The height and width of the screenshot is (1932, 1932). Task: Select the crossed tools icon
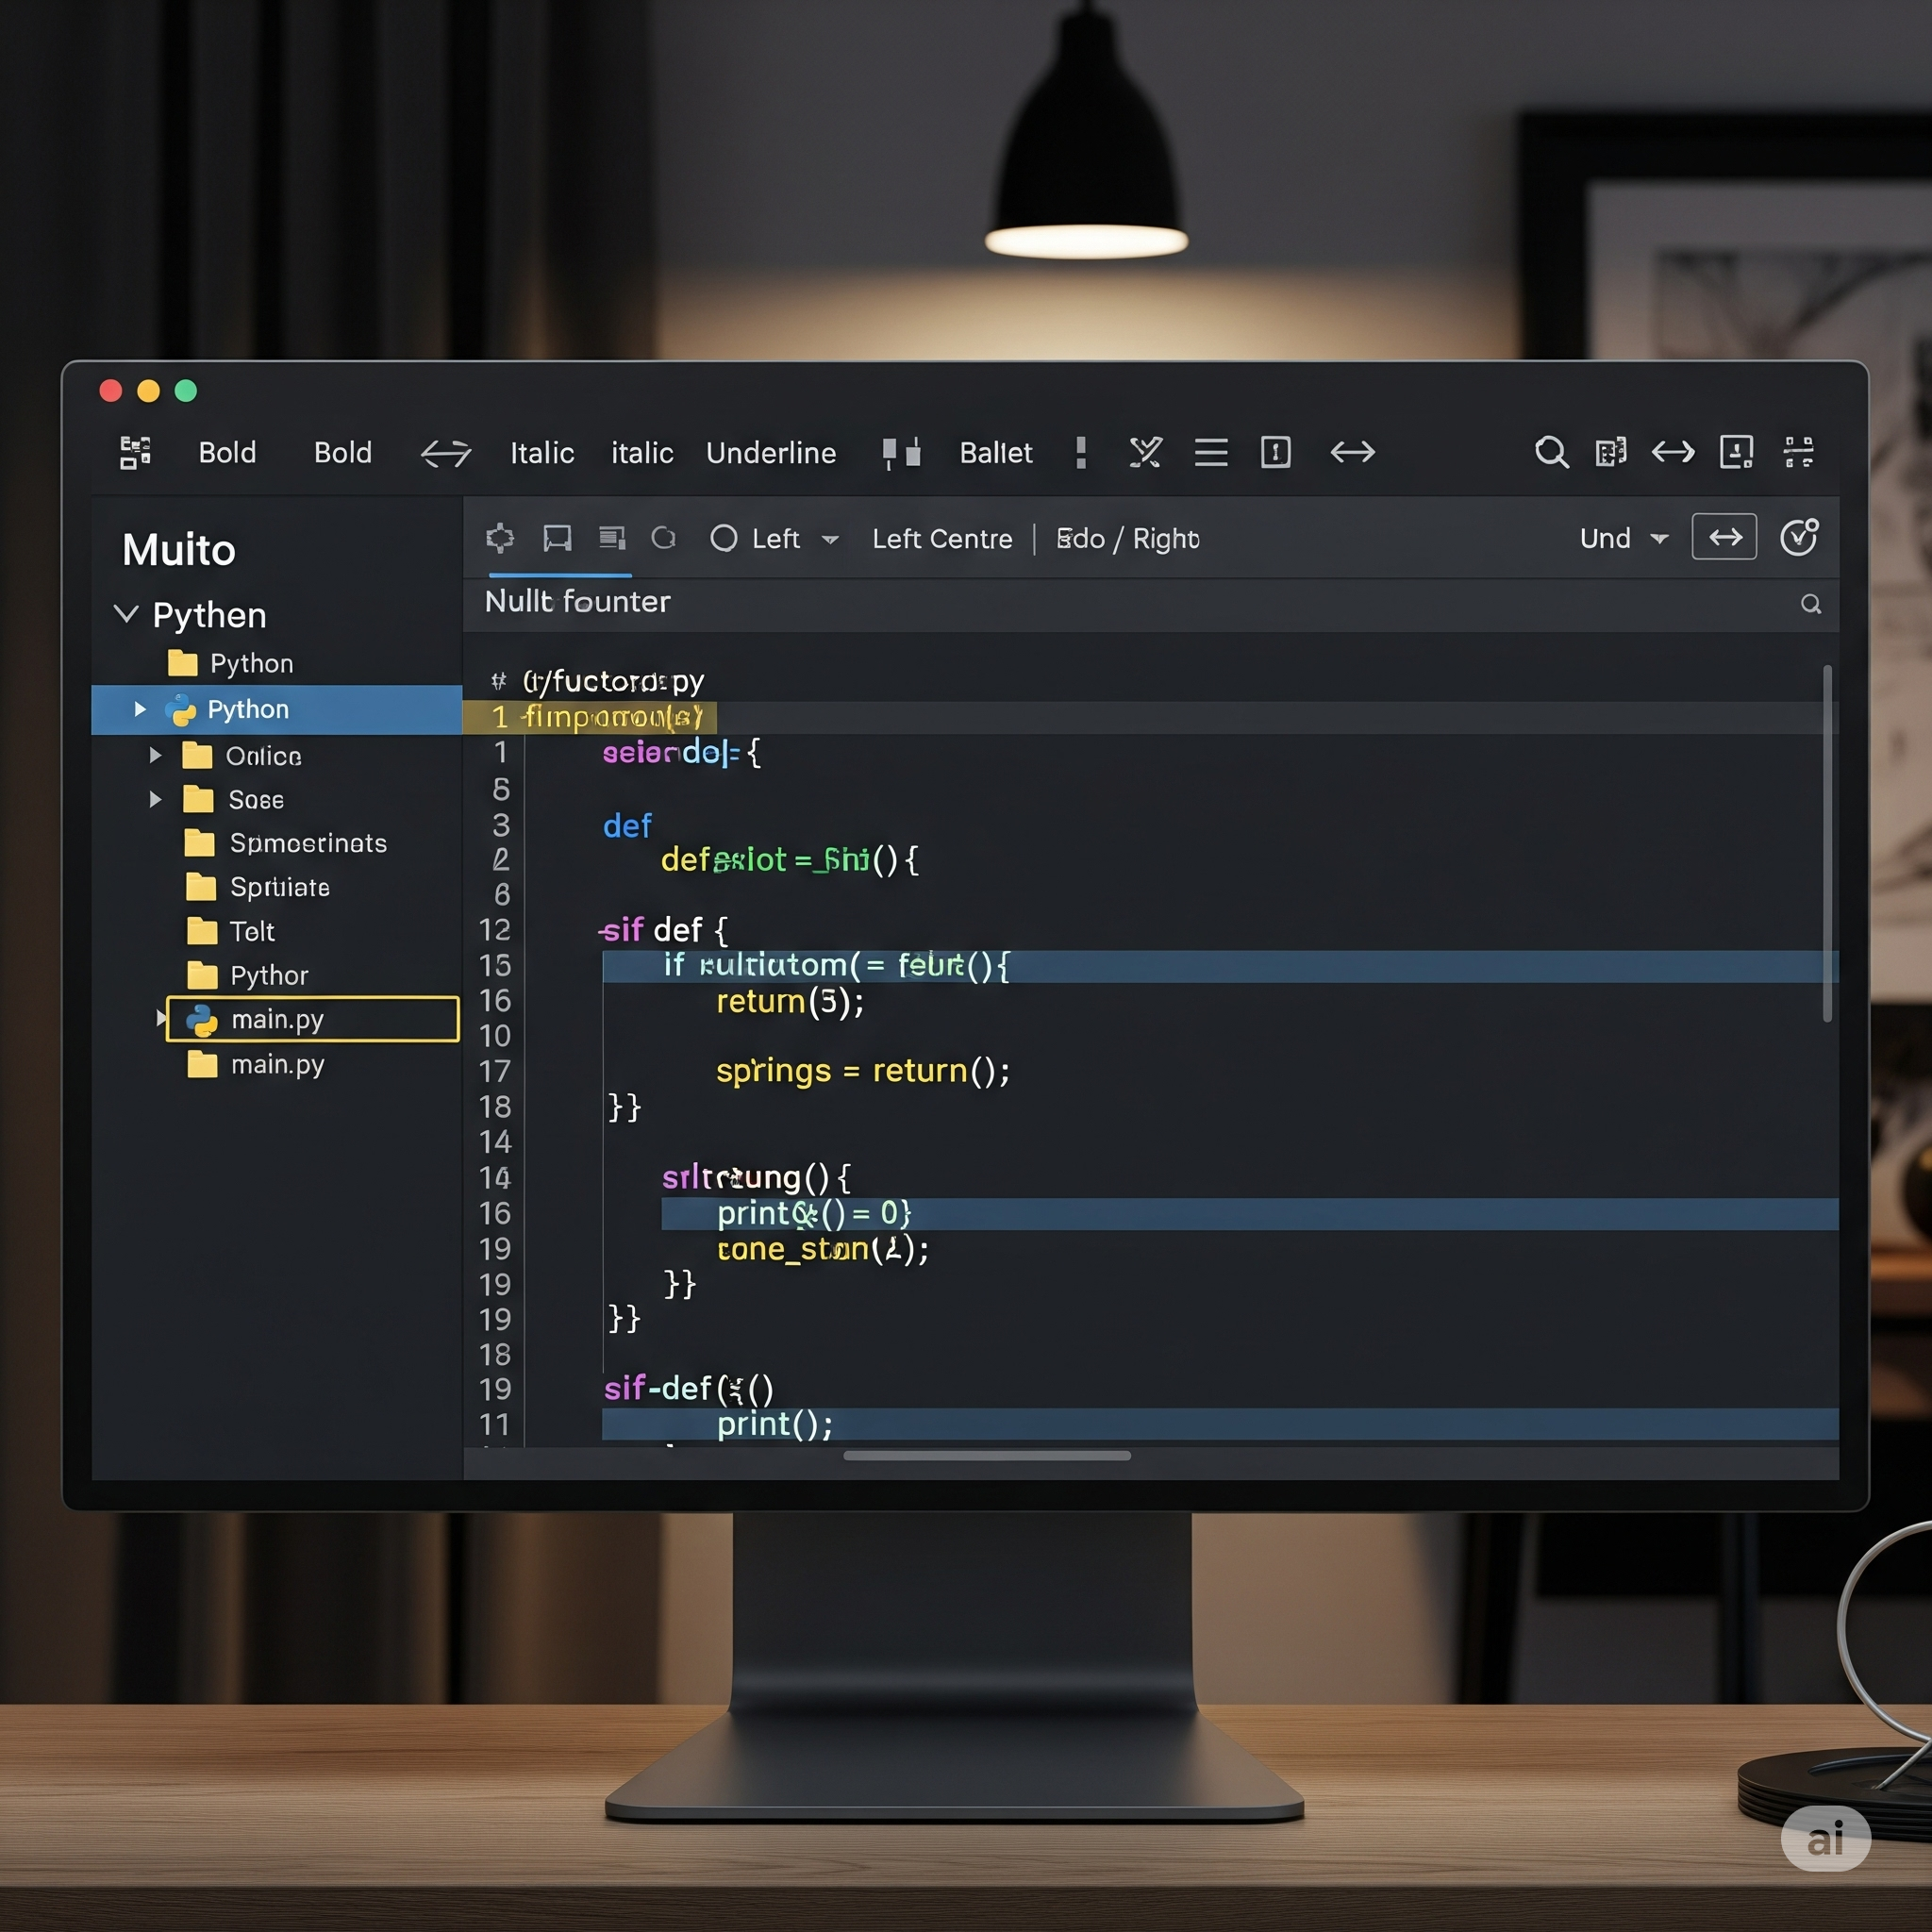[x=1146, y=453]
